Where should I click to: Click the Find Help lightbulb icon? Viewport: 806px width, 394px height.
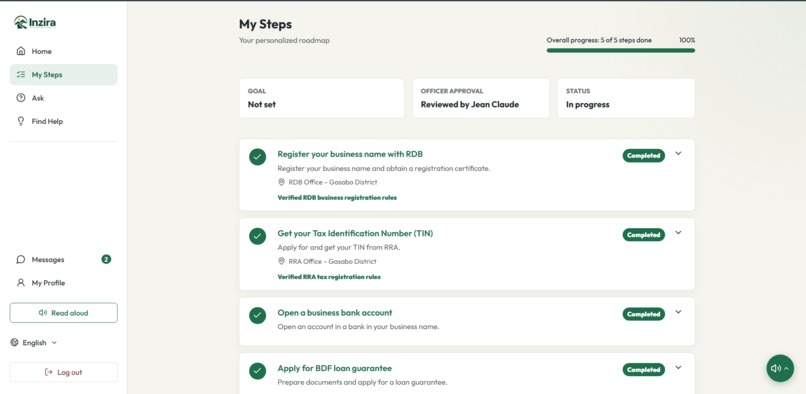21,121
